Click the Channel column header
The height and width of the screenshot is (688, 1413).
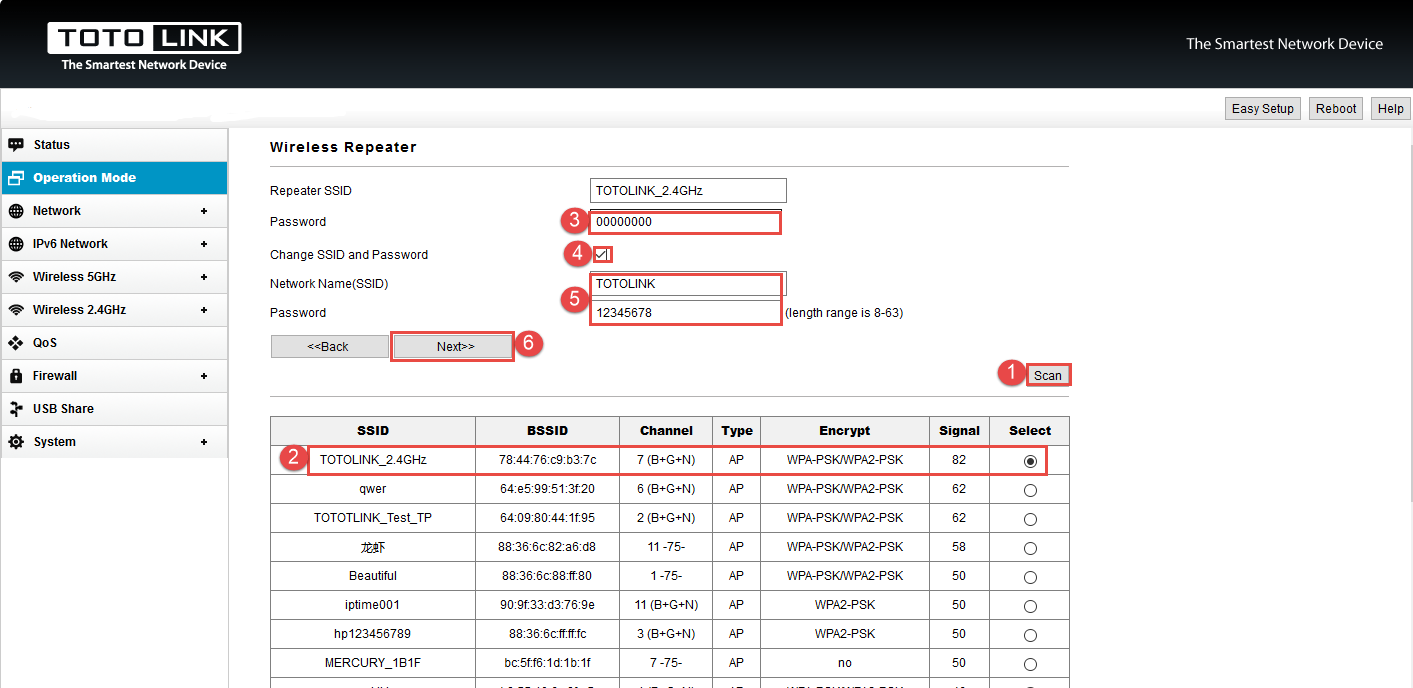click(666, 431)
